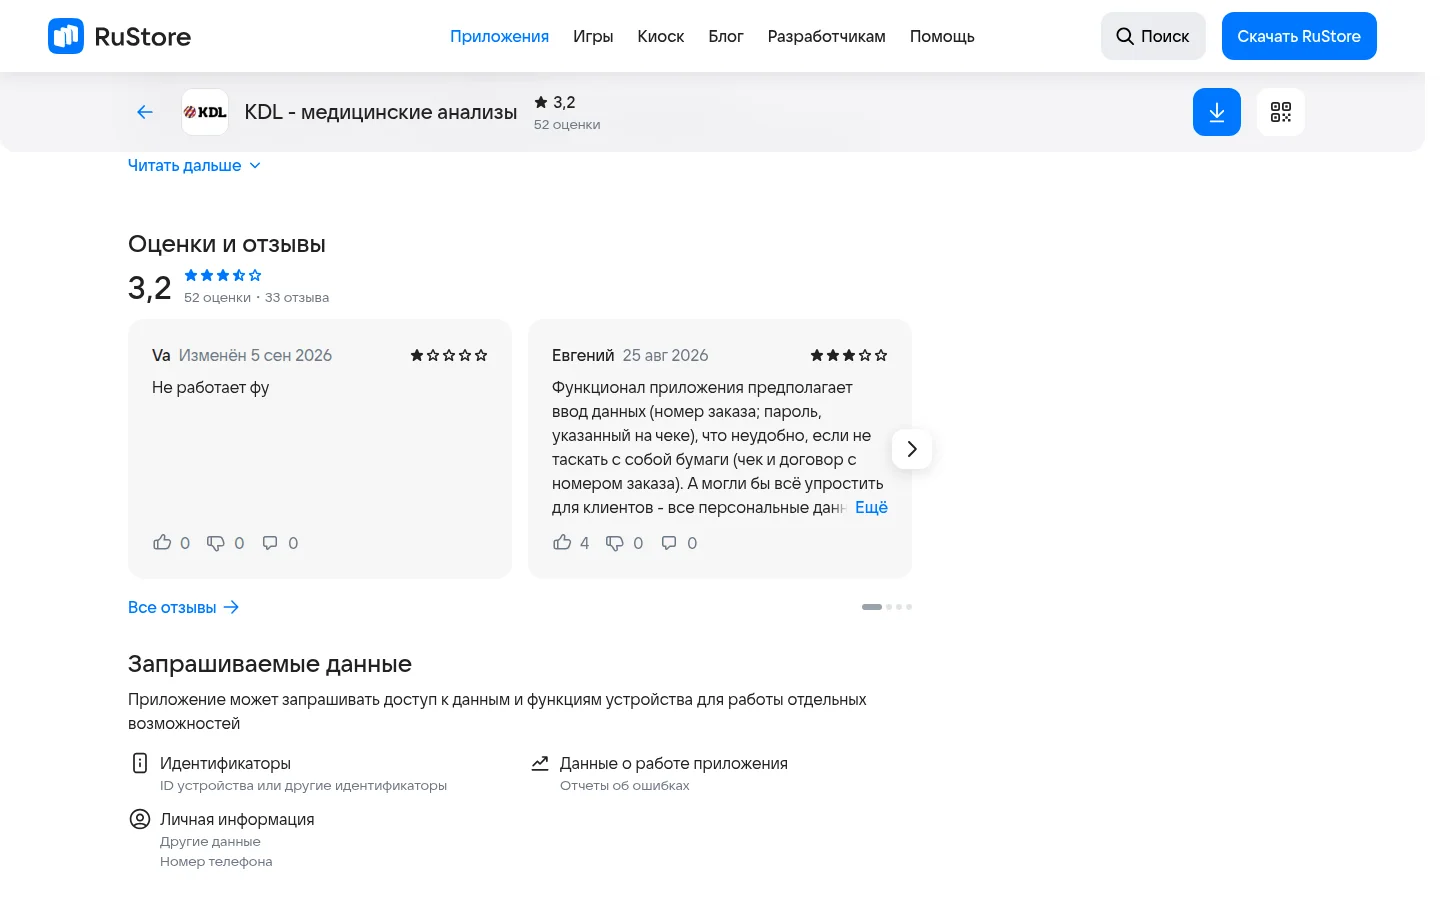The image size is (1440, 900).
Task: Click the large 3,2 rating score
Action: [x=150, y=288]
